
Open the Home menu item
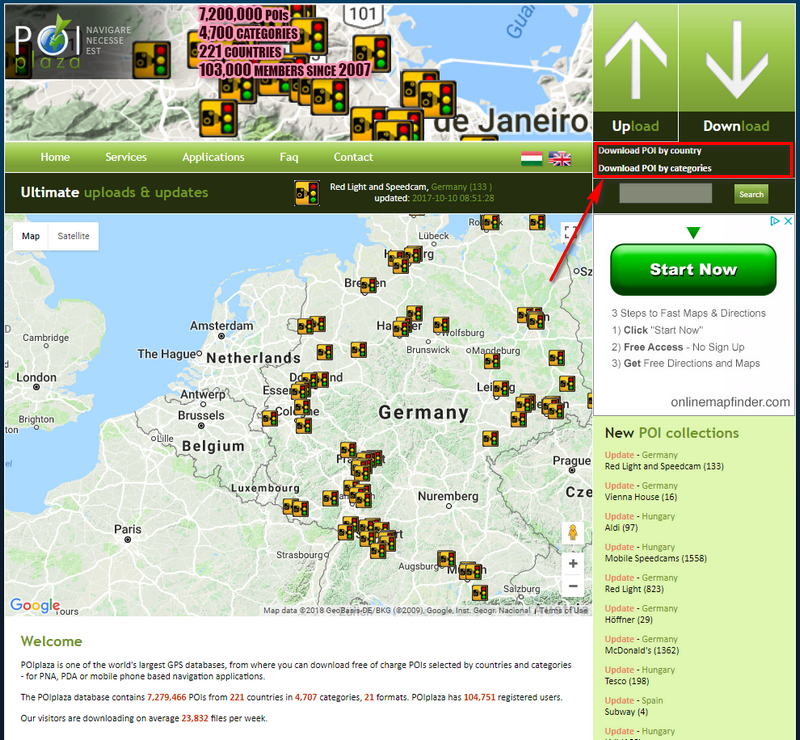(x=55, y=157)
